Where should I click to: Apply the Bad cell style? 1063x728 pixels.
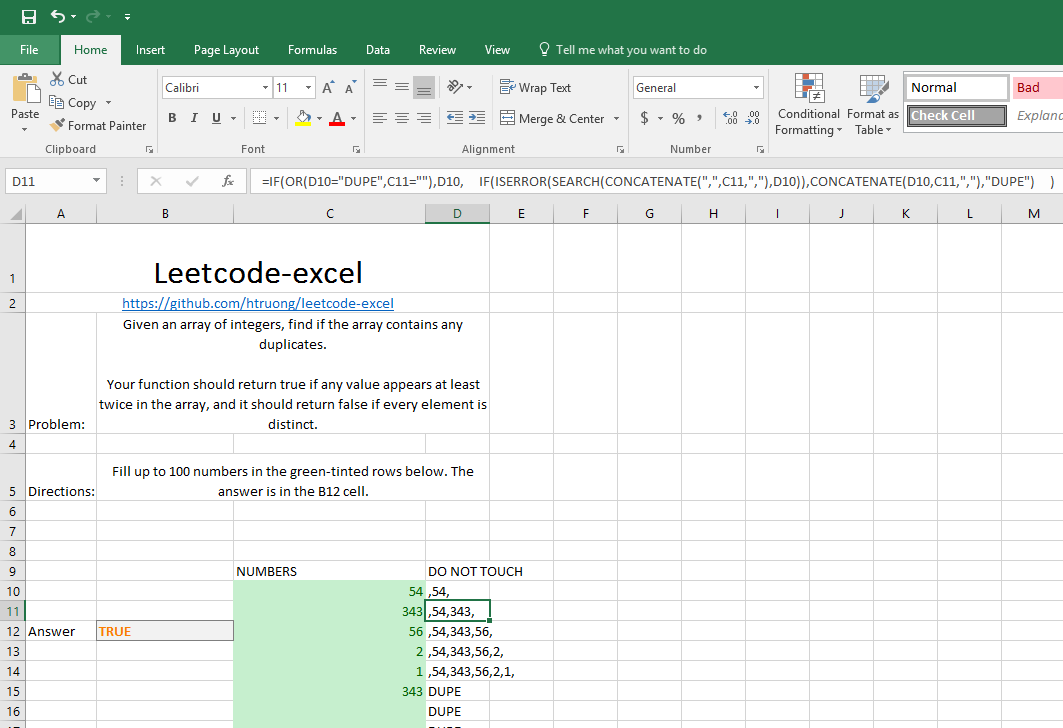(1037, 87)
